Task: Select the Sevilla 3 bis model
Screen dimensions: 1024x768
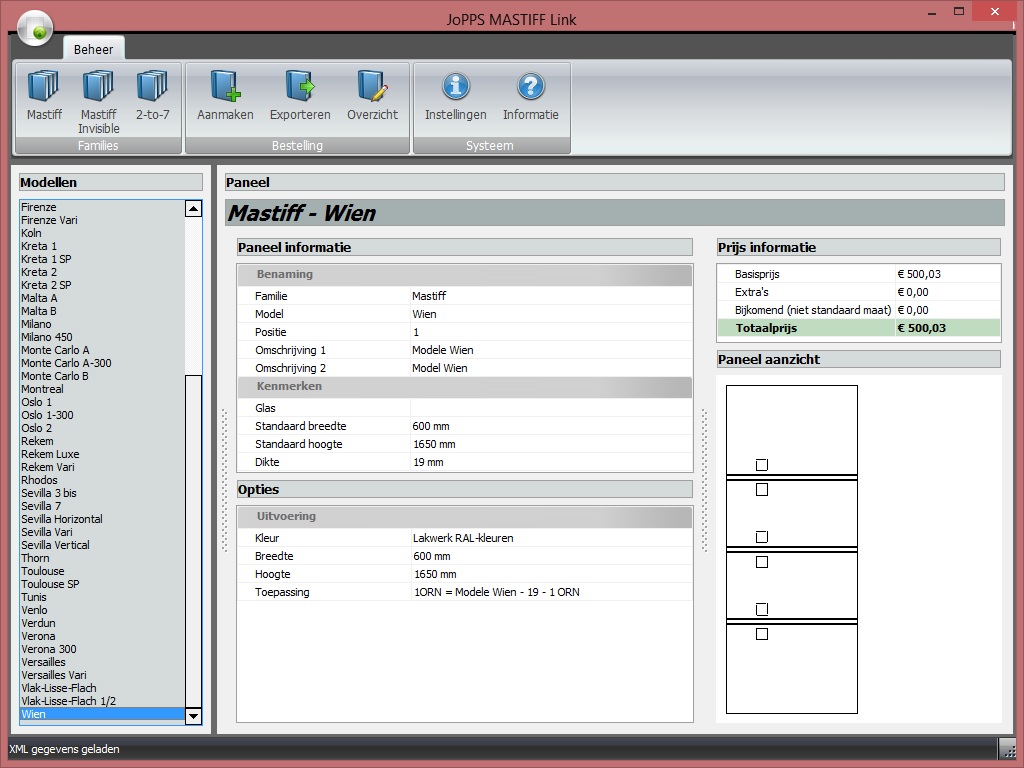Action: point(102,493)
